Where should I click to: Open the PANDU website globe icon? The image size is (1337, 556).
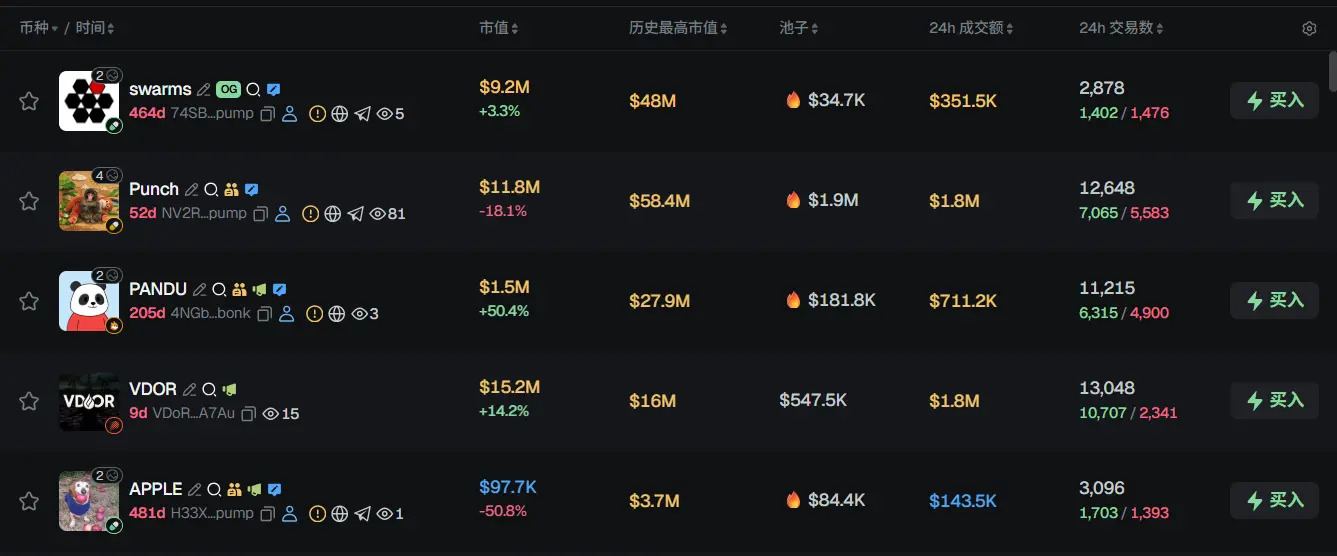pyautogui.click(x=337, y=314)
